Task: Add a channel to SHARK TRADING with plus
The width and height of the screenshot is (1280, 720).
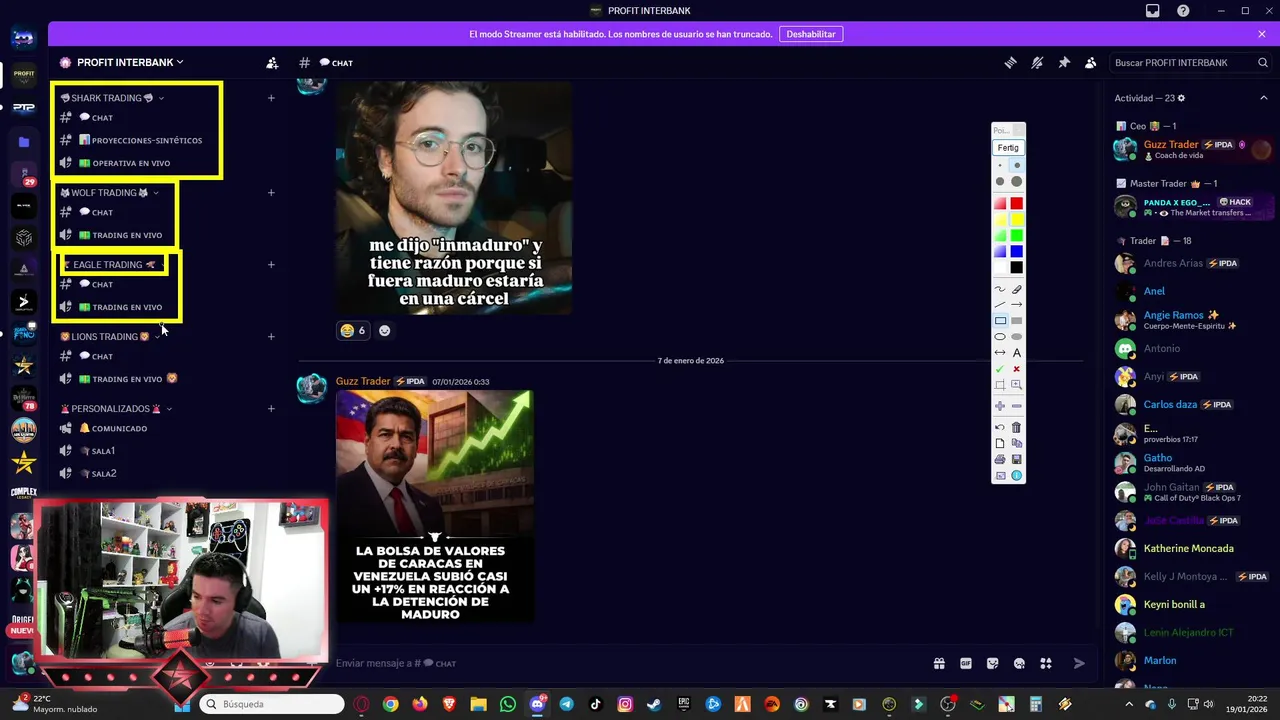Action: [x=271, y=98]
